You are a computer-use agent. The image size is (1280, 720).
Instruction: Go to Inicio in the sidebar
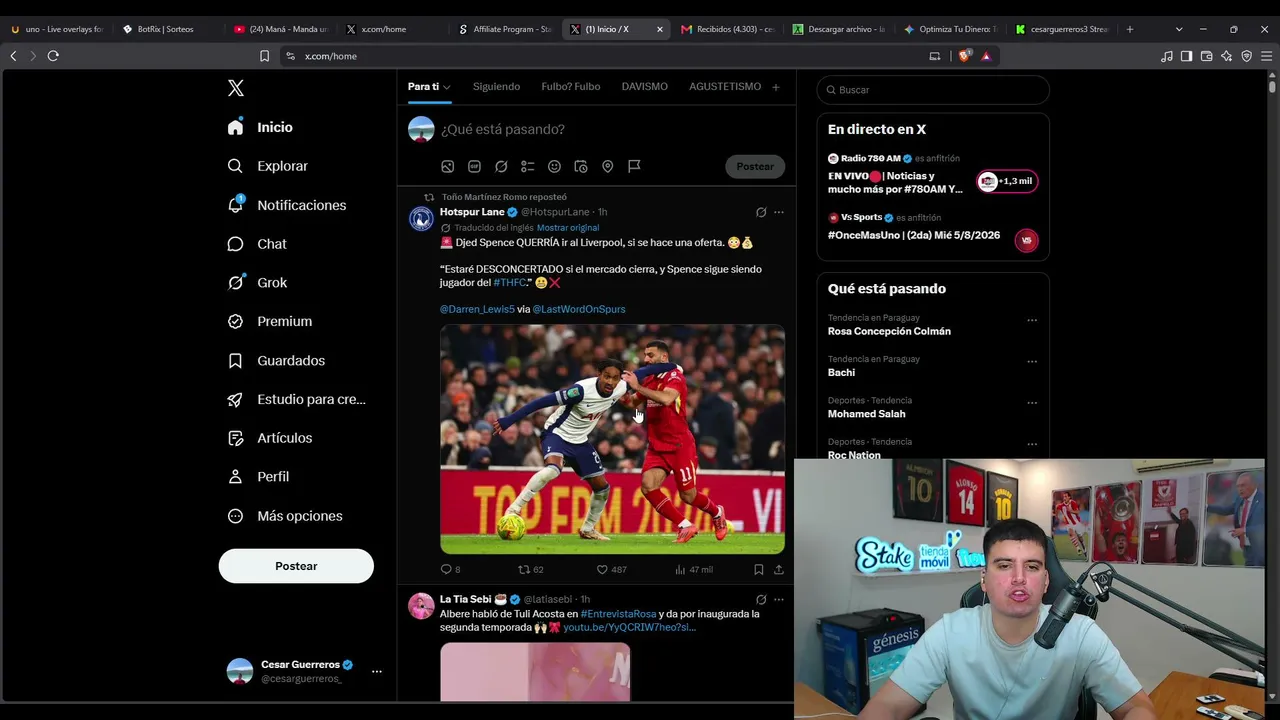click(x=260, y=127)
